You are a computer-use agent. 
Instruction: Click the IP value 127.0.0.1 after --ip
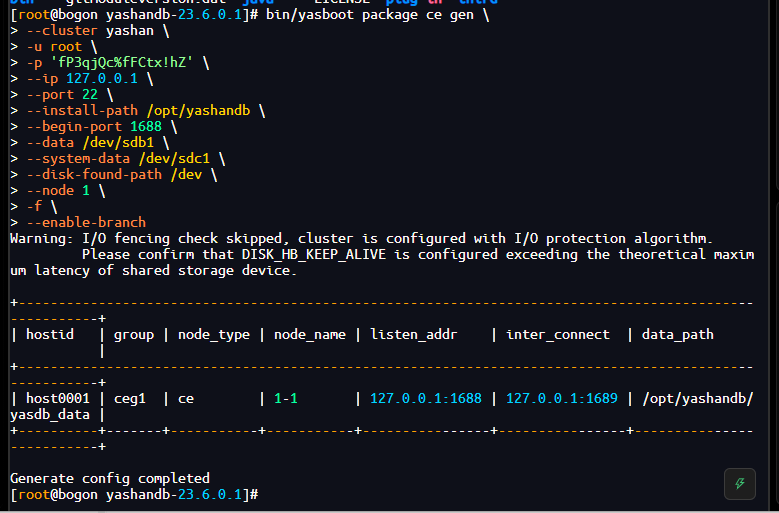coord(102,78)
